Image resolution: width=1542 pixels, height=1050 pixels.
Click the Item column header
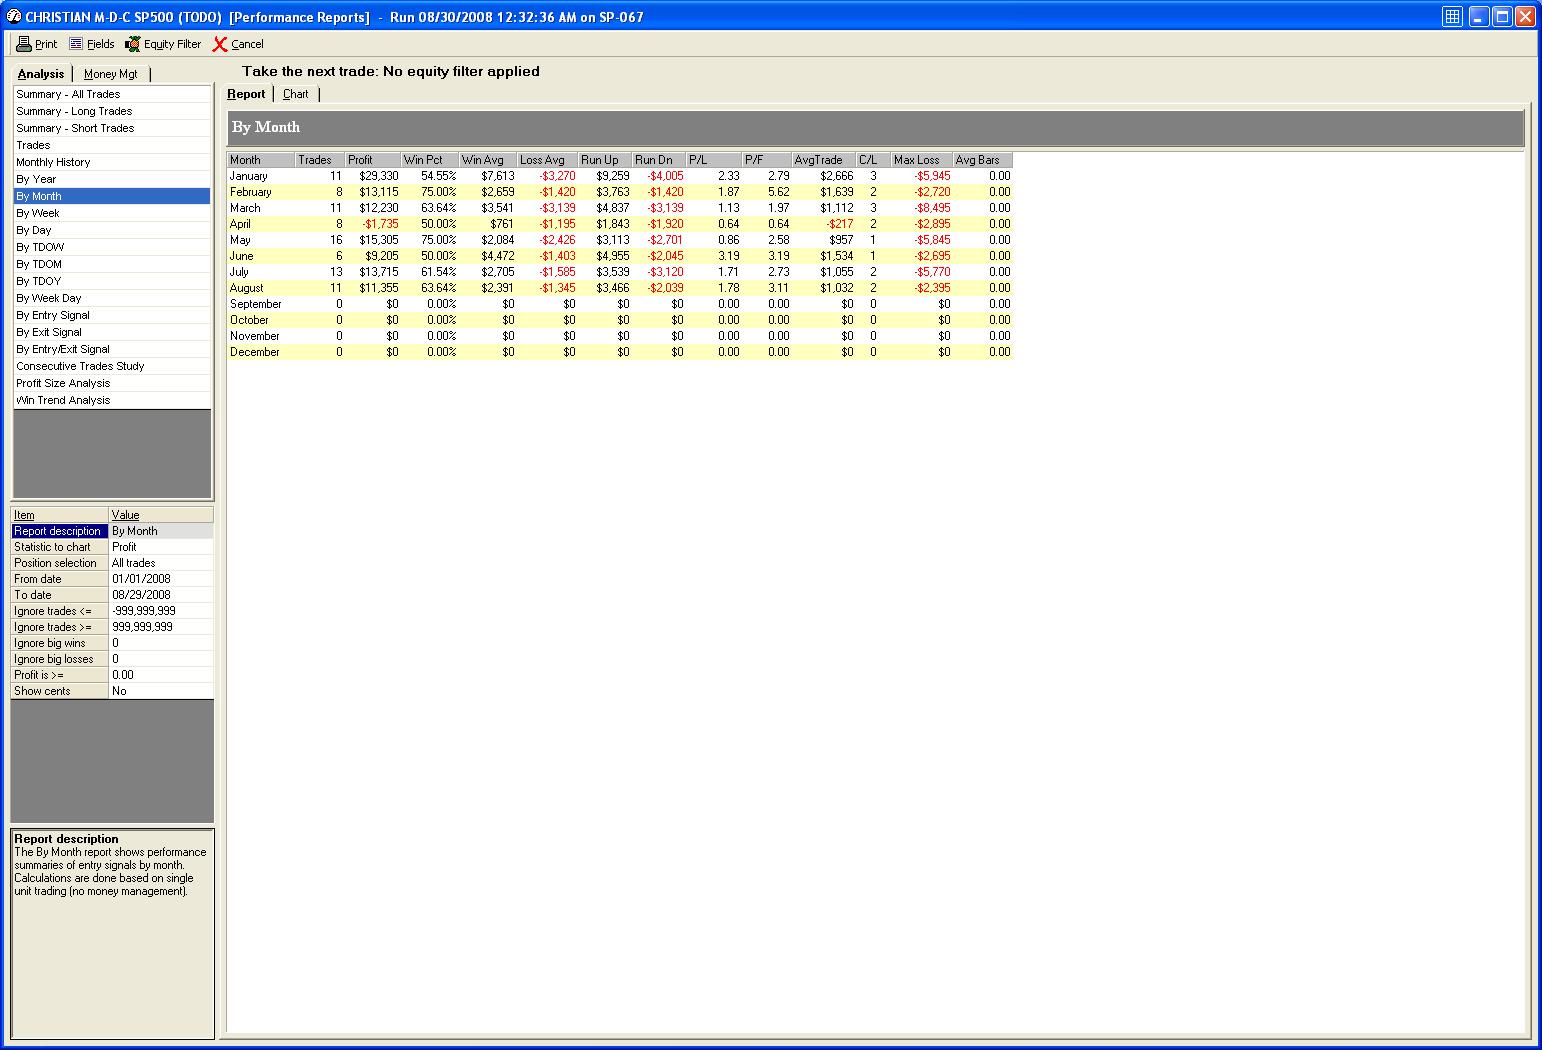(x=60, y=515)
